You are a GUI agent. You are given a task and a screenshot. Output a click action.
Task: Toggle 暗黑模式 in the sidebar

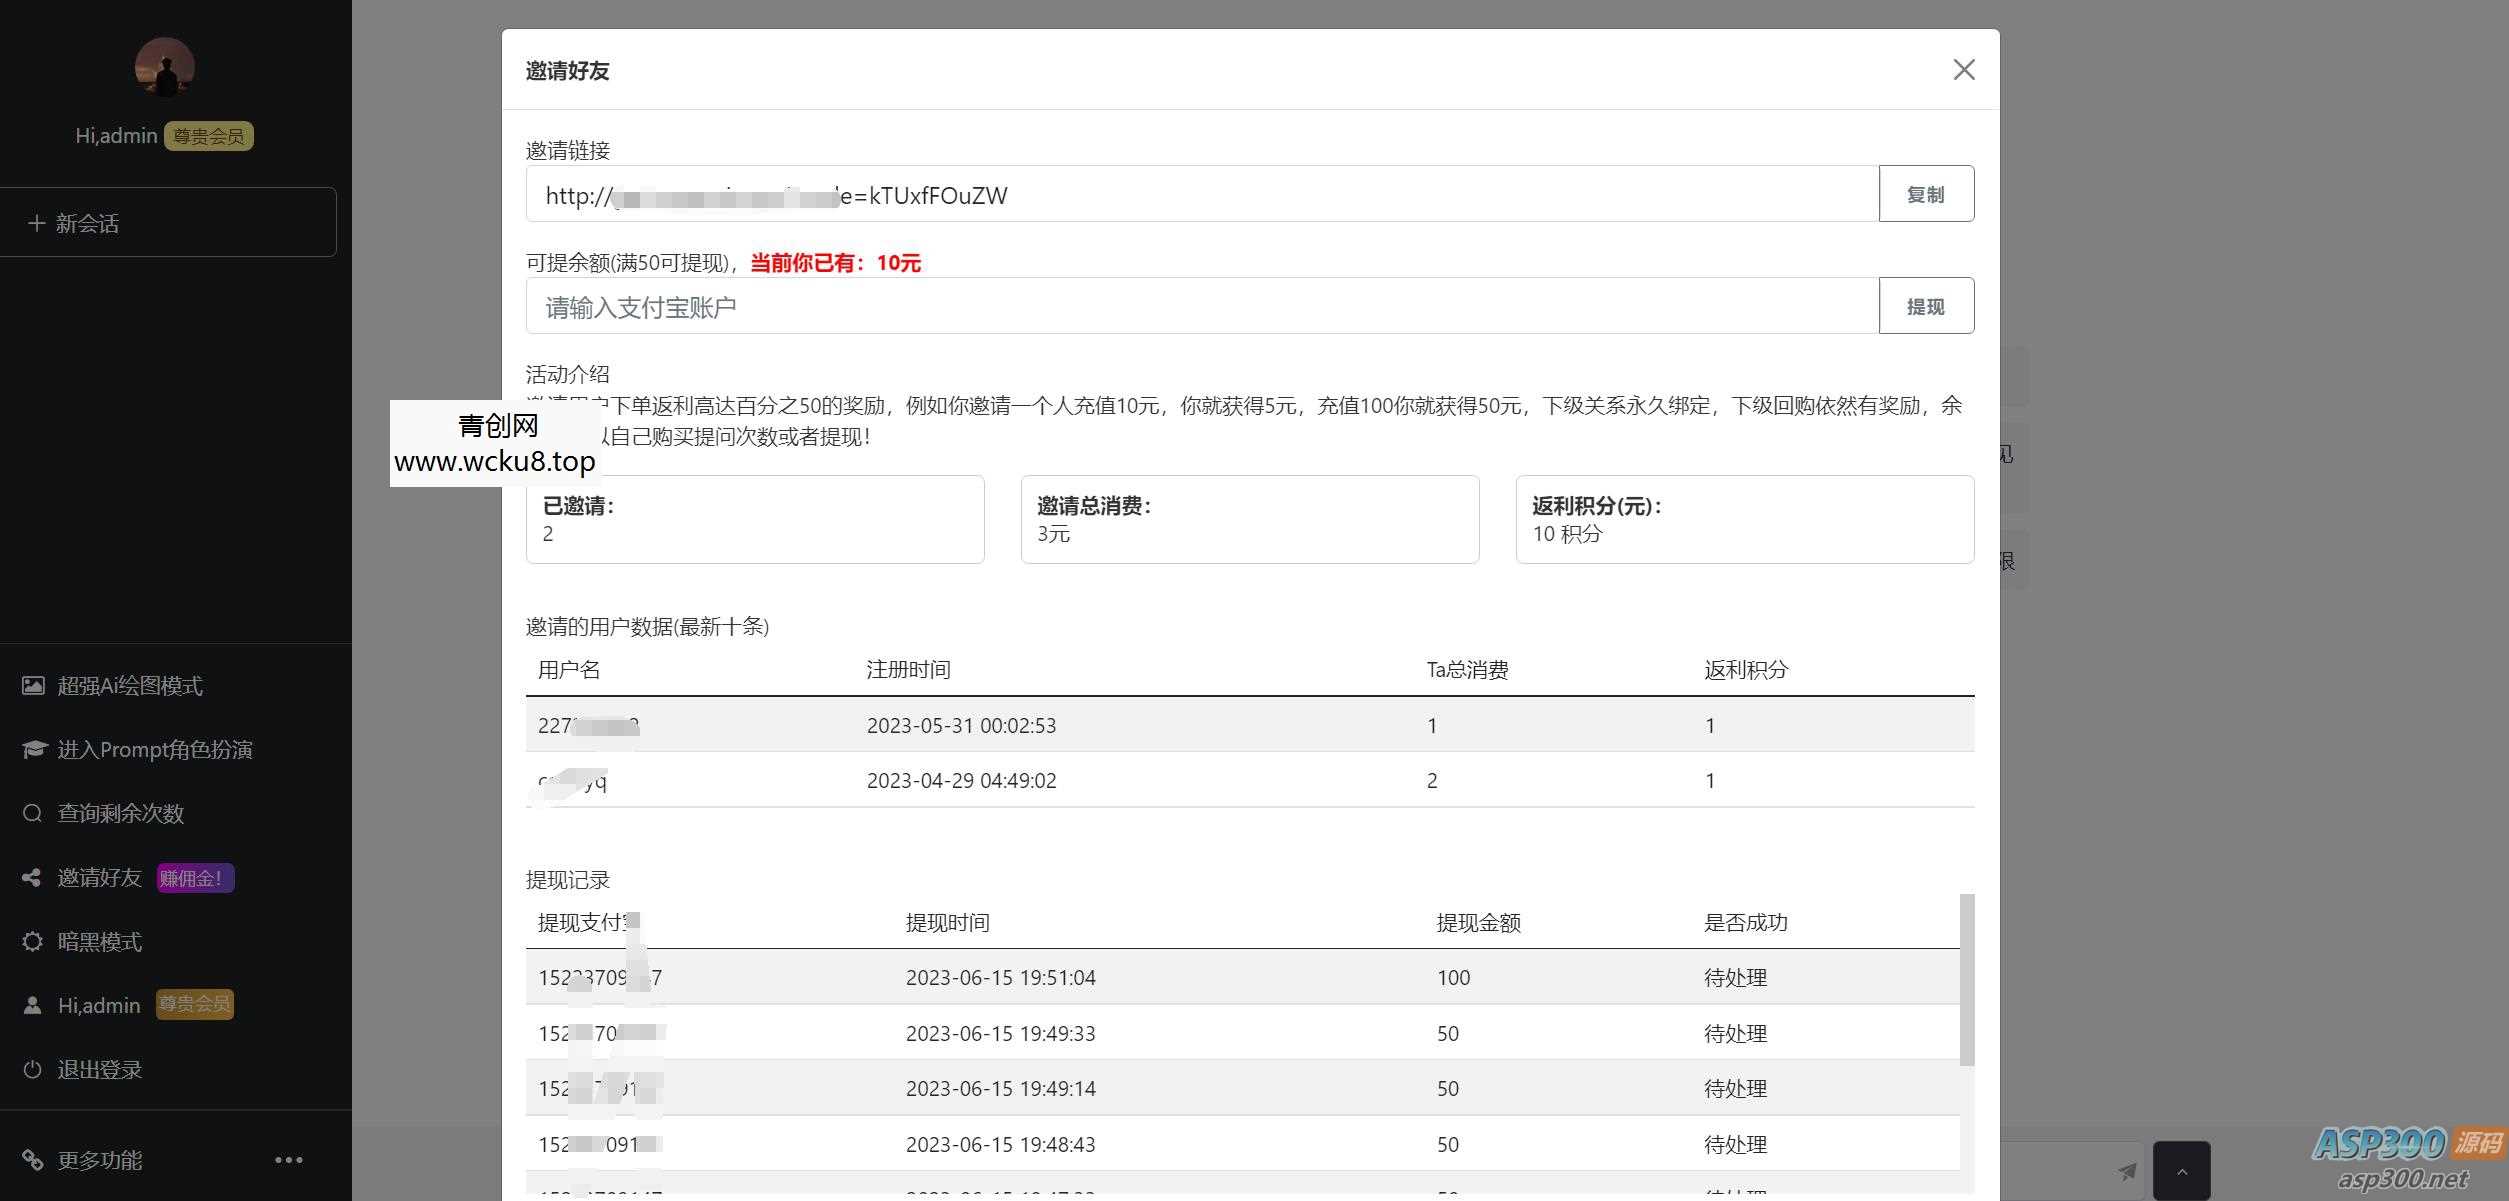tap(100, 941)
